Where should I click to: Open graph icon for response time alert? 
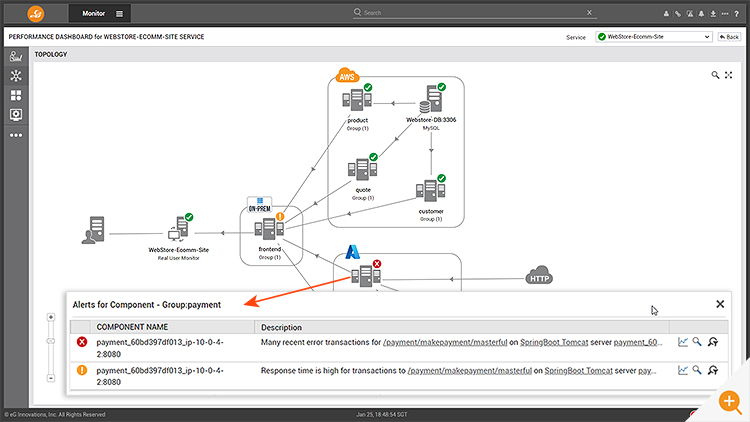(683, 370)
